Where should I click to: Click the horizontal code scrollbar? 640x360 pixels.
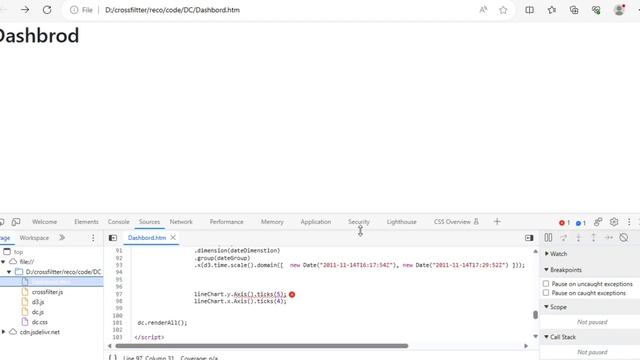coord(262,346)
